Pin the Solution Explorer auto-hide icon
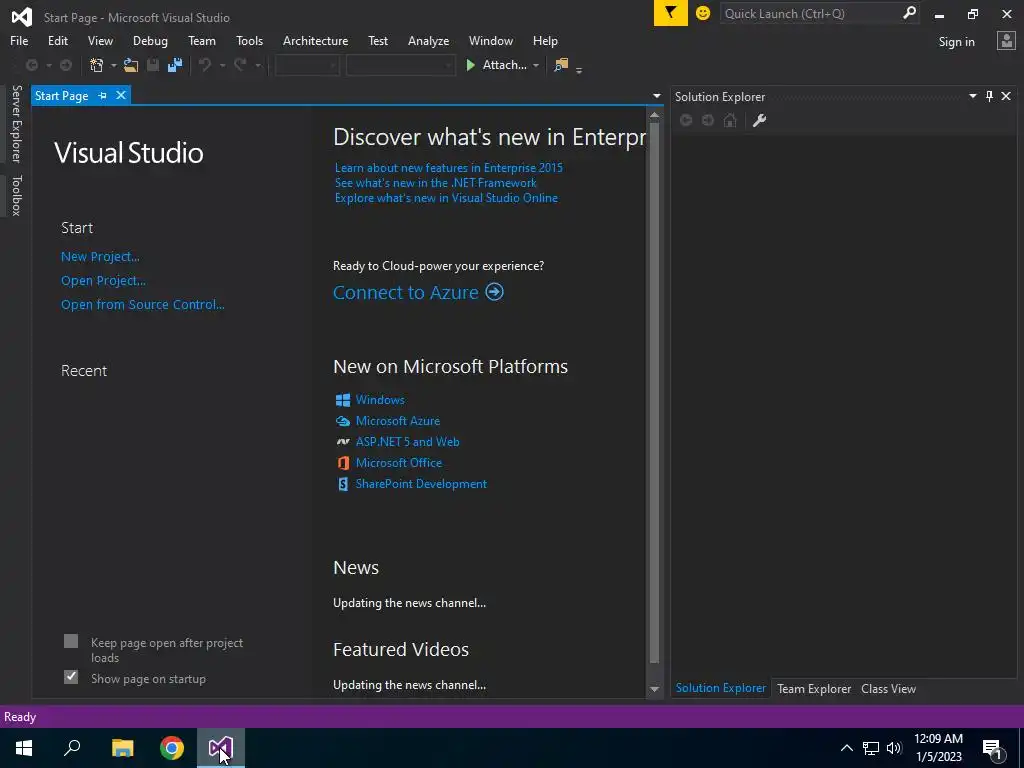Image resolution: width=1024 pixels, height=768 pixels. coord(989,96)
